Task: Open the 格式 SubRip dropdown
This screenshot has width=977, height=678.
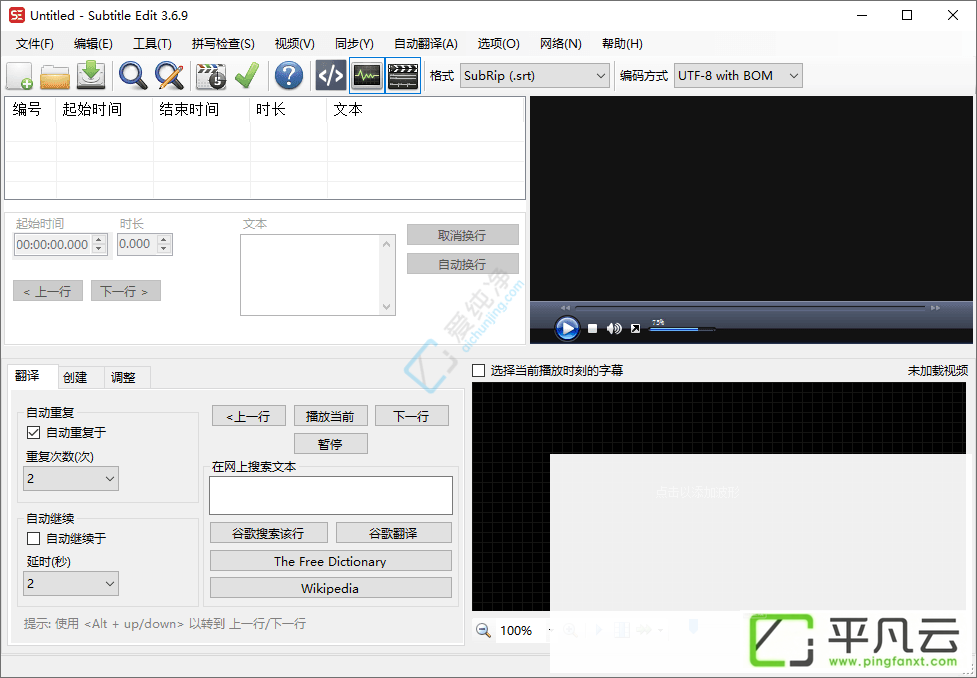Action: point(535,75)
